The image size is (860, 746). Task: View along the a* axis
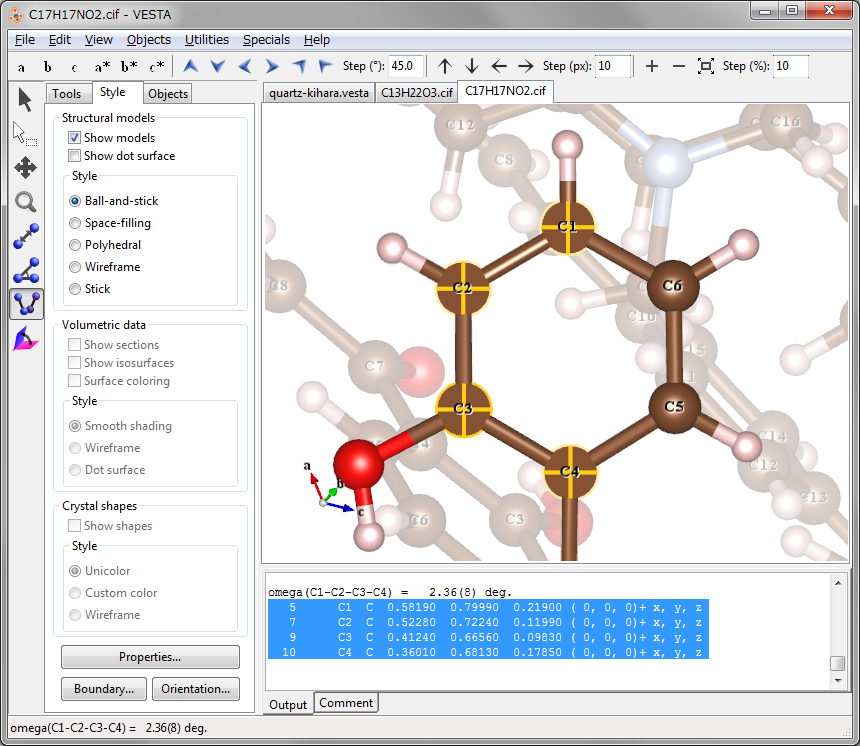tap(102, 67)
